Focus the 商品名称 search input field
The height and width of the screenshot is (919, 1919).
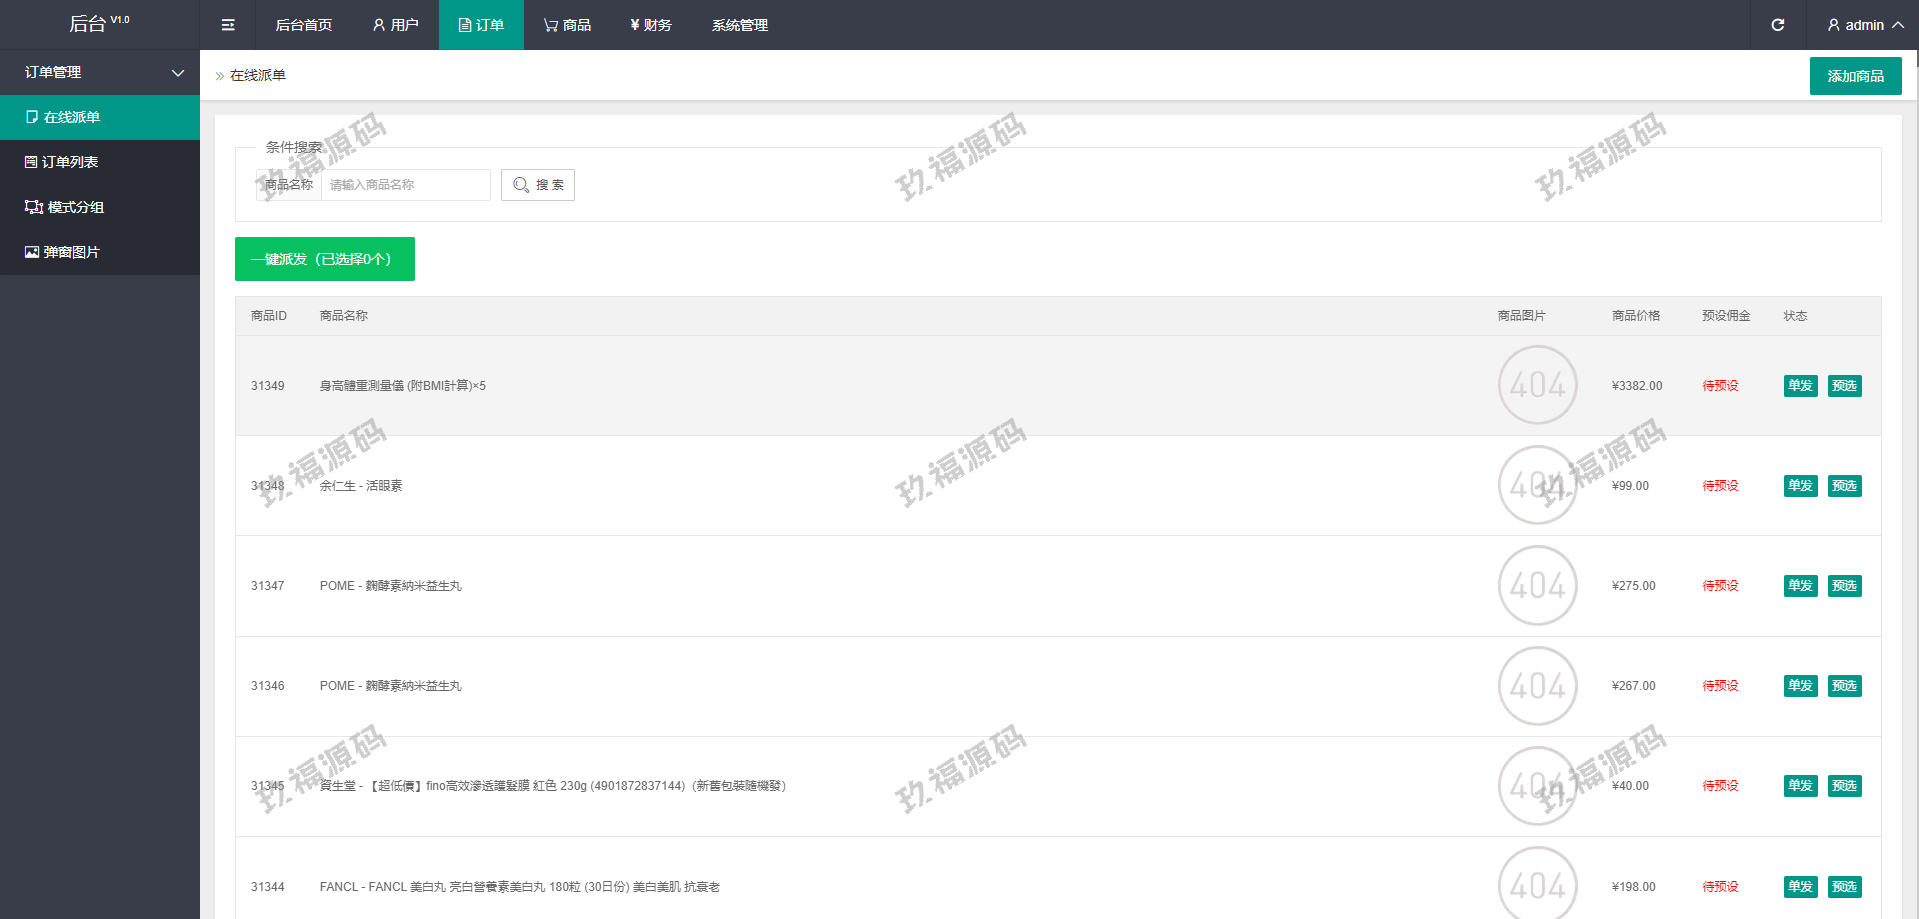pos(405,185)
